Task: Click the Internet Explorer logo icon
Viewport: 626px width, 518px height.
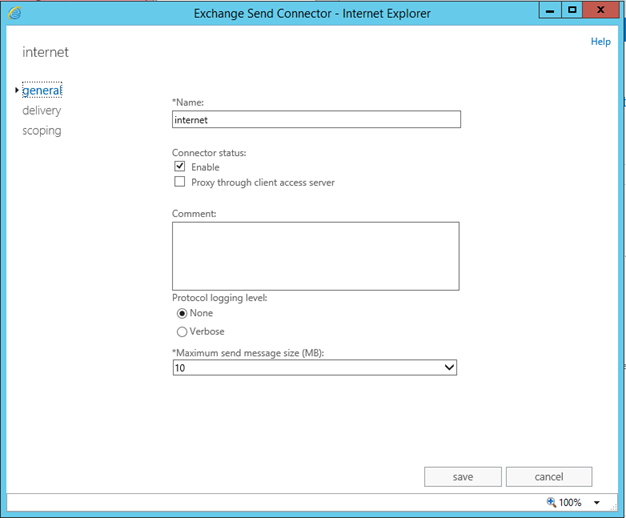Action: pos(14,13)
